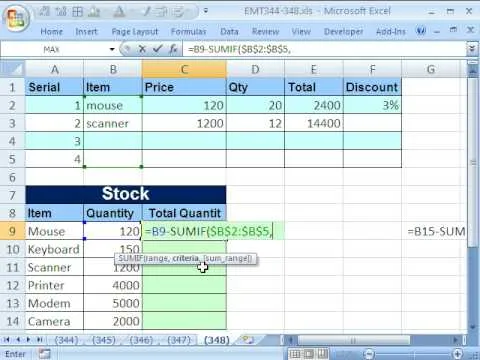Screen dimensions: 480x360
Task: Cancel the formula entry with X button
Action: (x=142, y=49)
